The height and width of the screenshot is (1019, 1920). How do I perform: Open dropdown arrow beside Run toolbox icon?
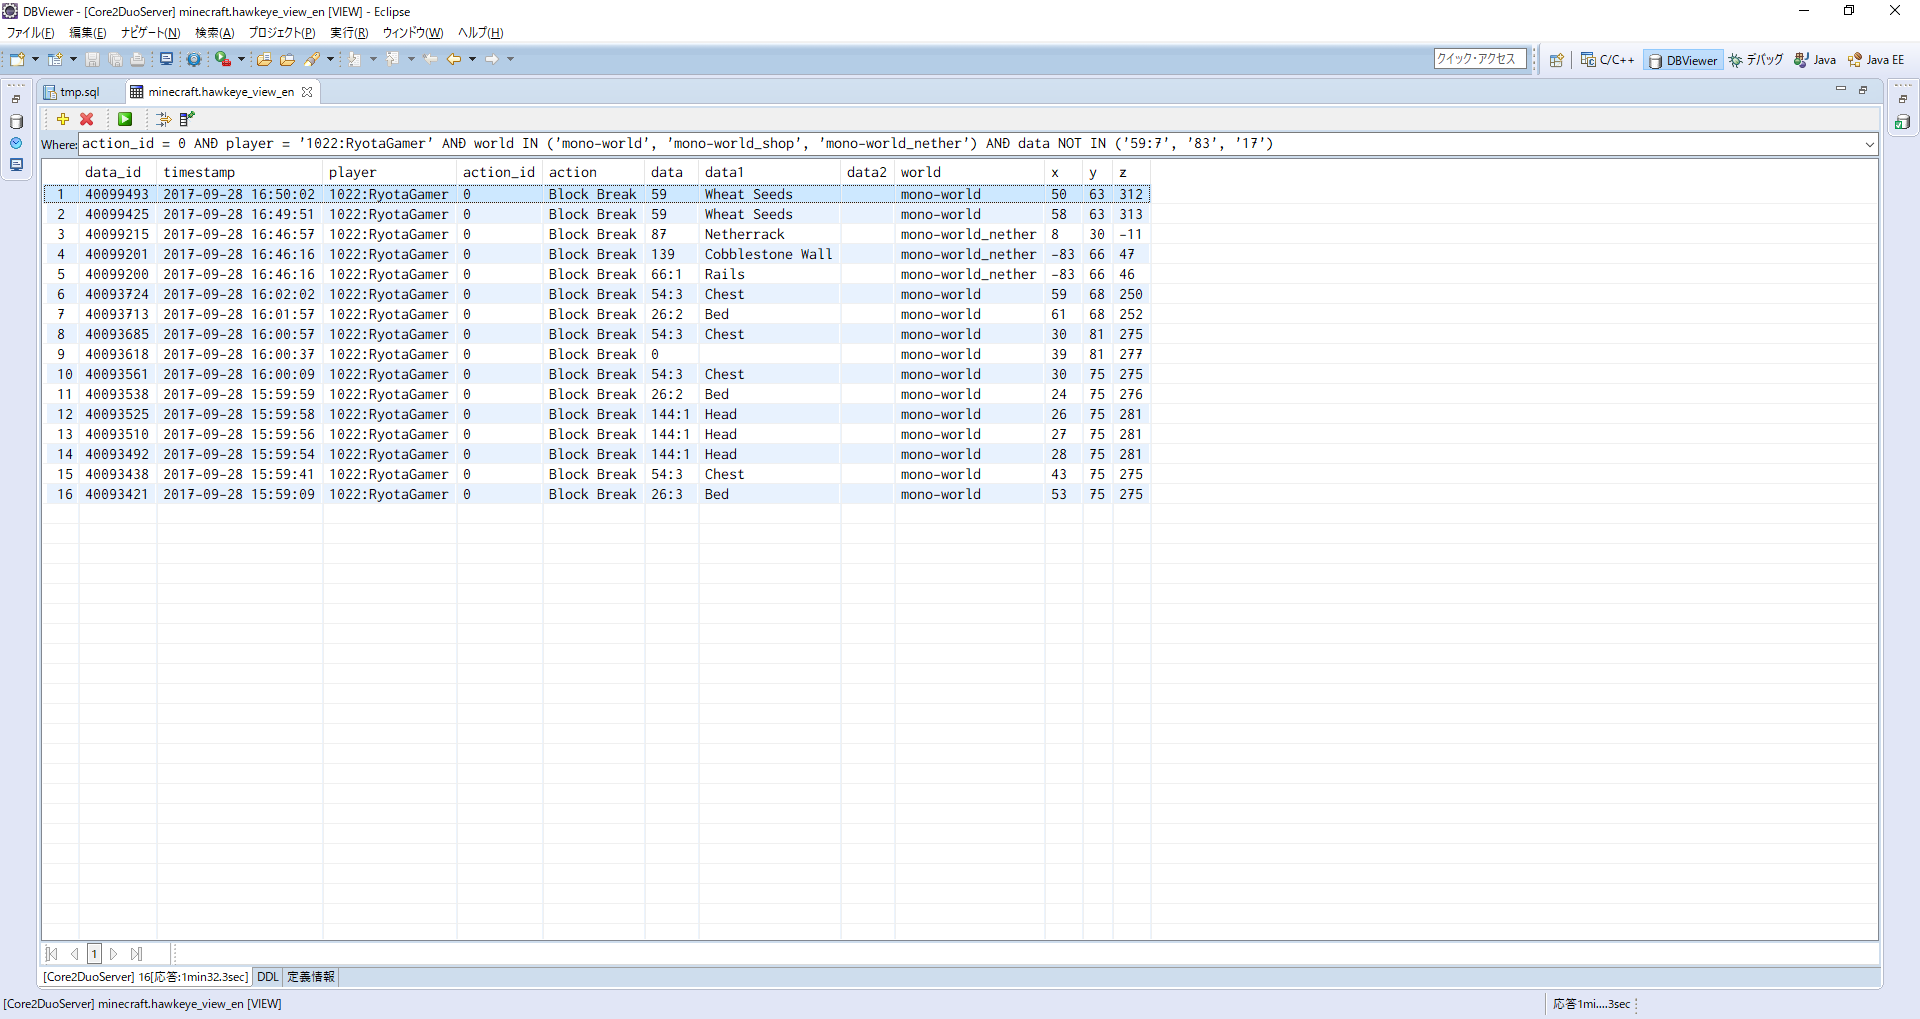pyautogui.click(x=241, y=60)
